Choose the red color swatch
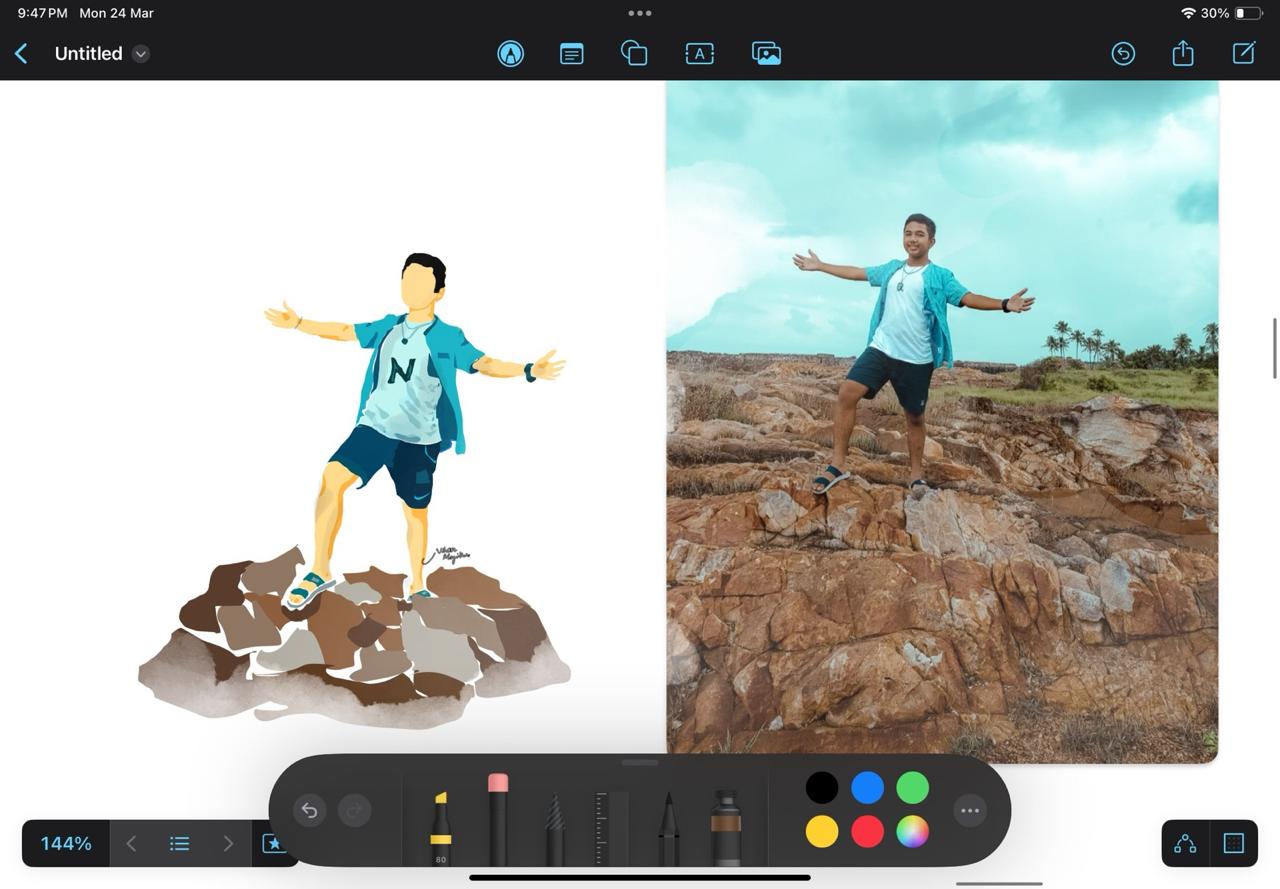This screenshot has height=889, width=1280. [867, 832]
